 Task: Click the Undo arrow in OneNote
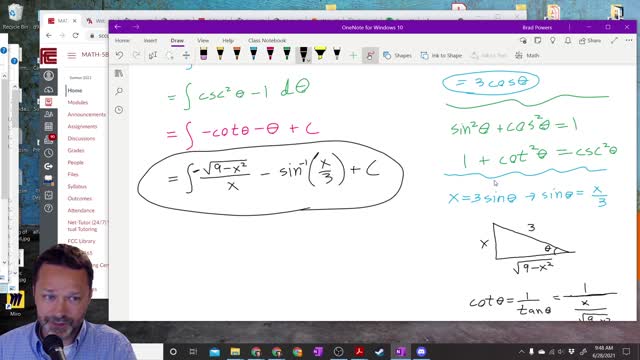[119, 55]
